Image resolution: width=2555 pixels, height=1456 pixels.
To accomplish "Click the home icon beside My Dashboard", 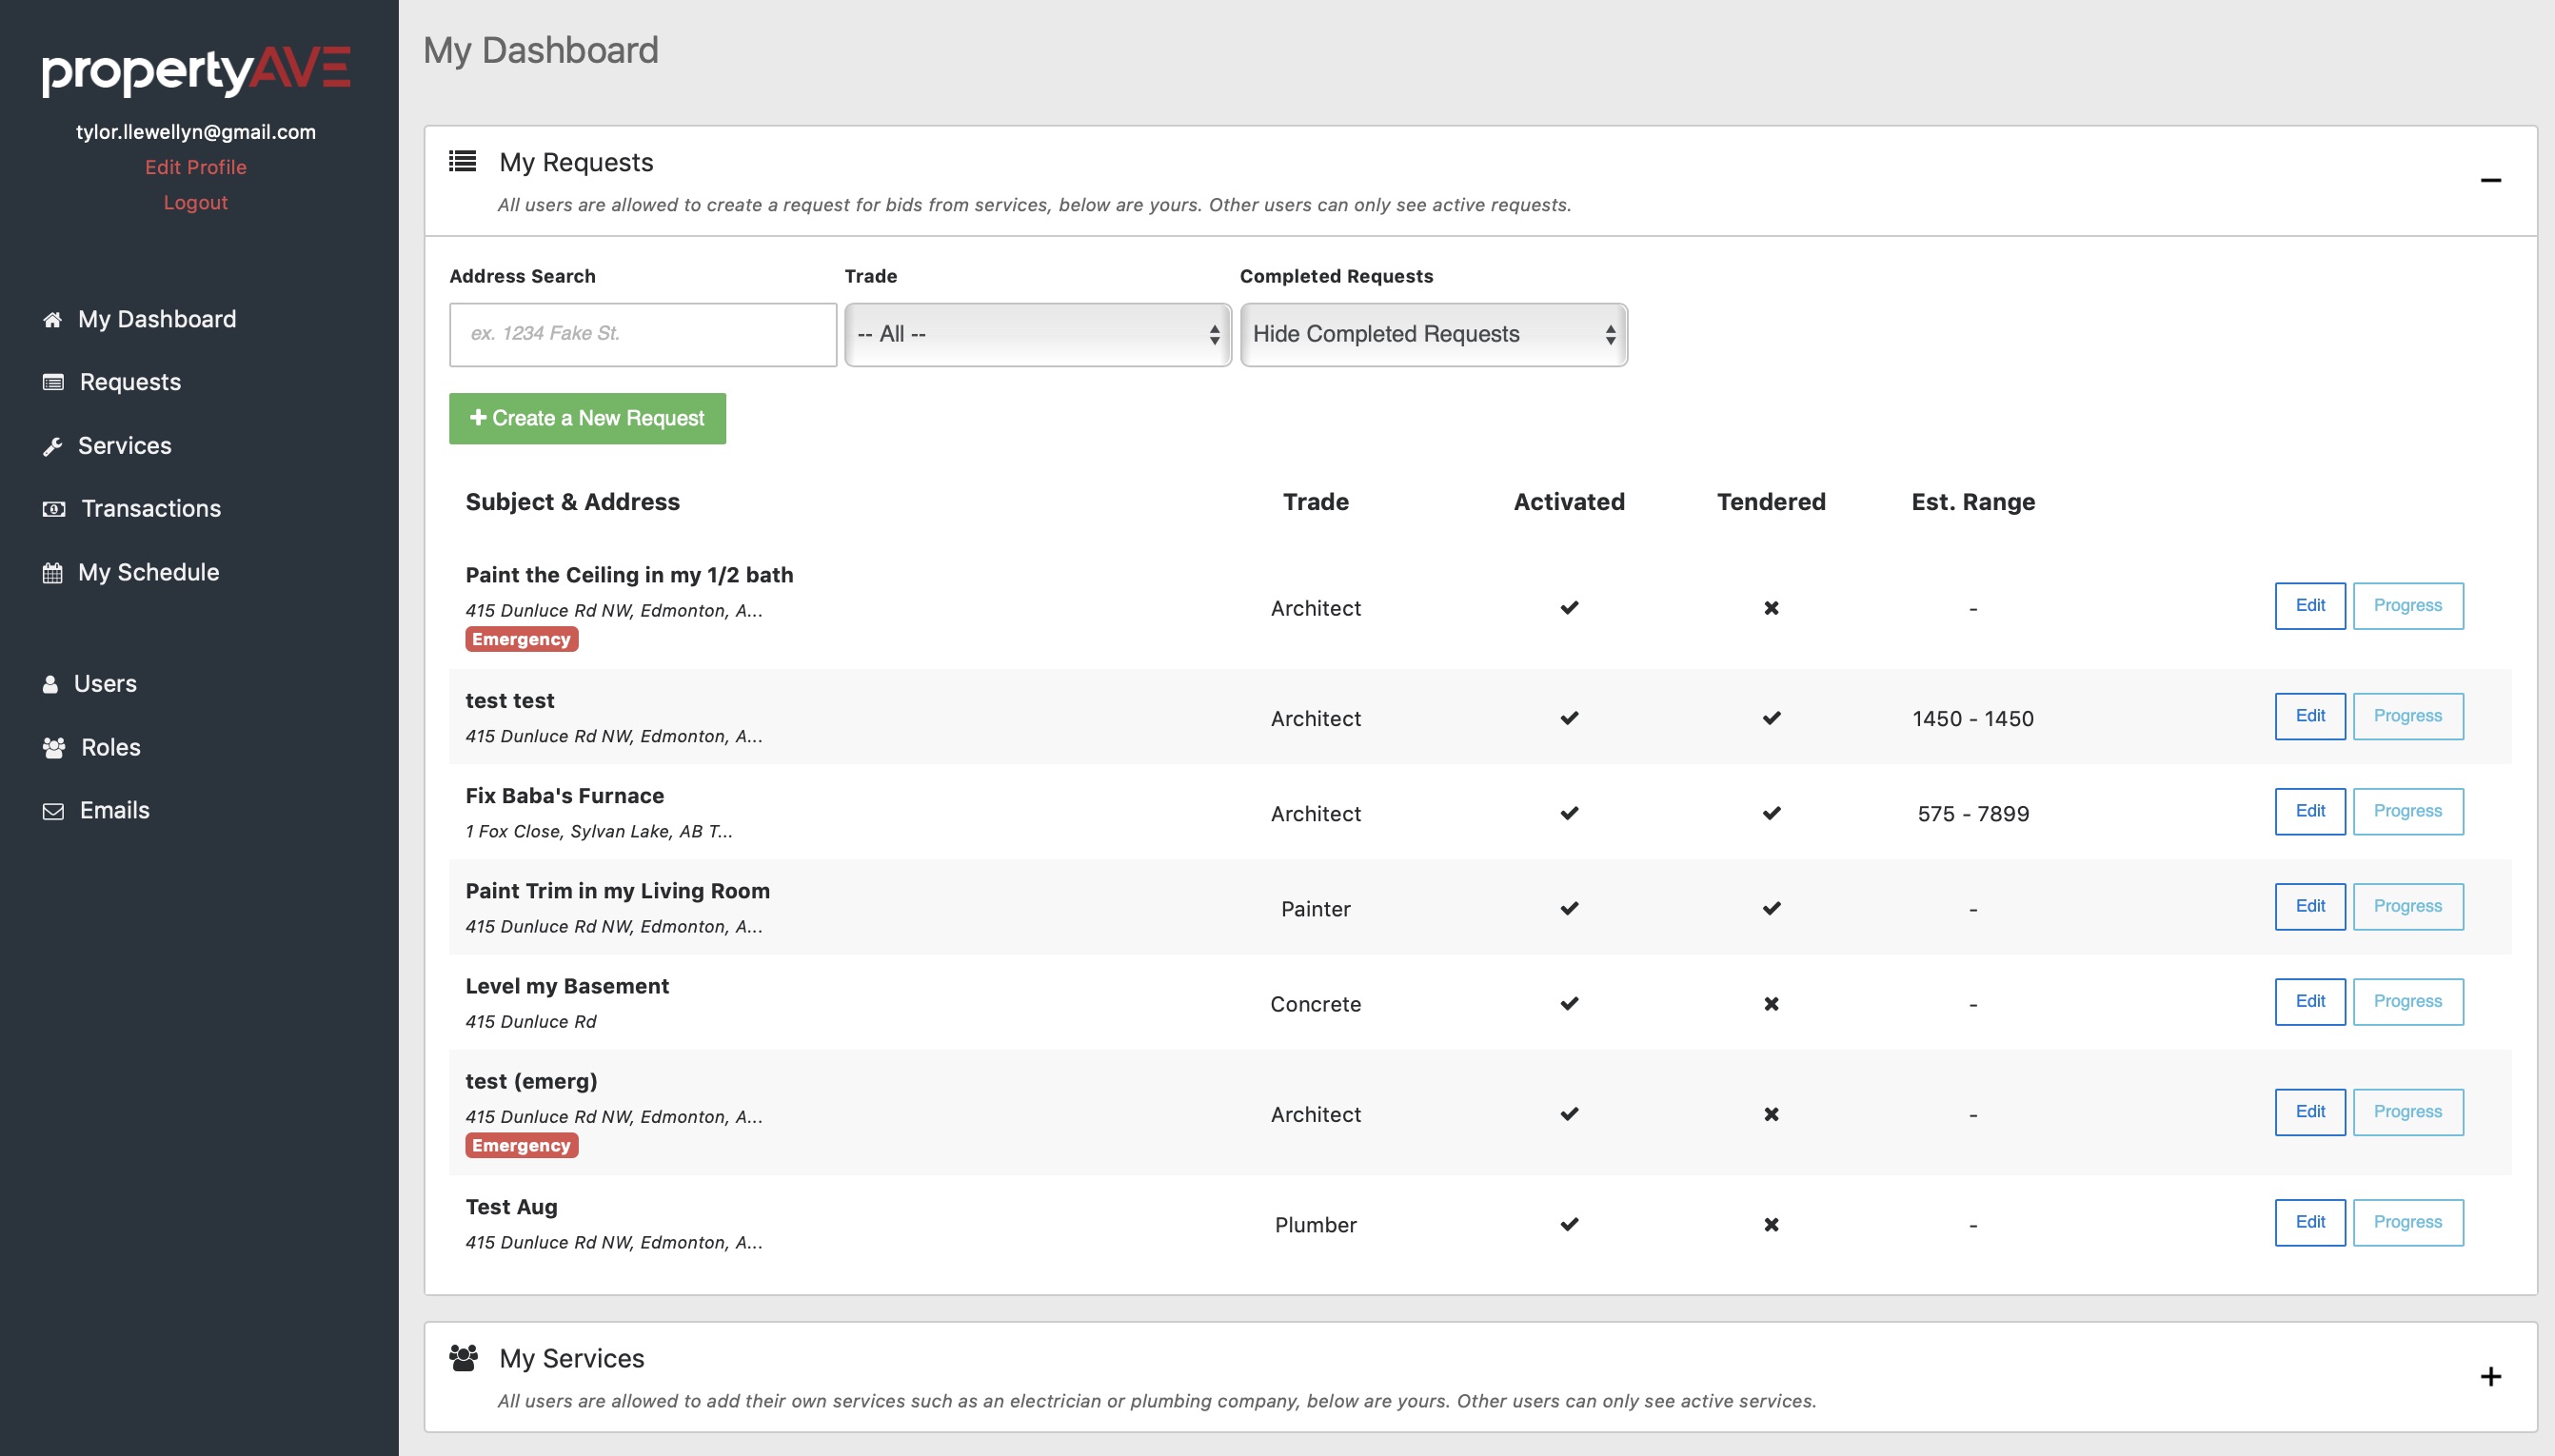I will [52, 320].
